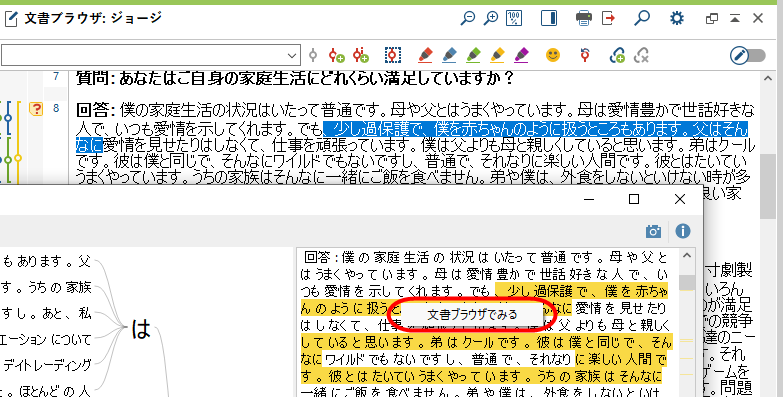
Task: Zoom out in the document browser
Action: point(467,18)
